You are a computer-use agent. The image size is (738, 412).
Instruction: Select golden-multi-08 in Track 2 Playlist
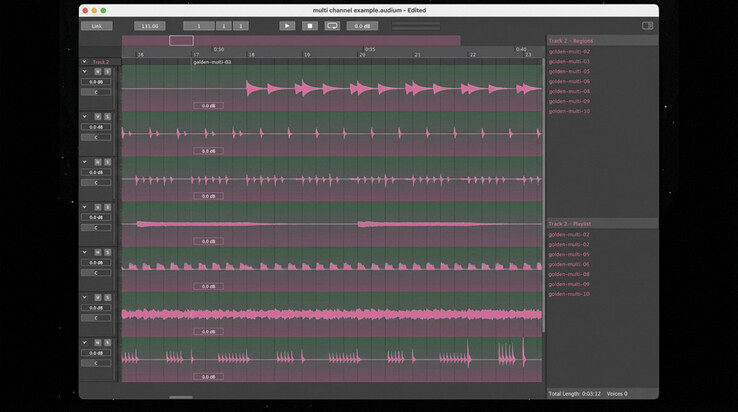[x=569, y=274]
